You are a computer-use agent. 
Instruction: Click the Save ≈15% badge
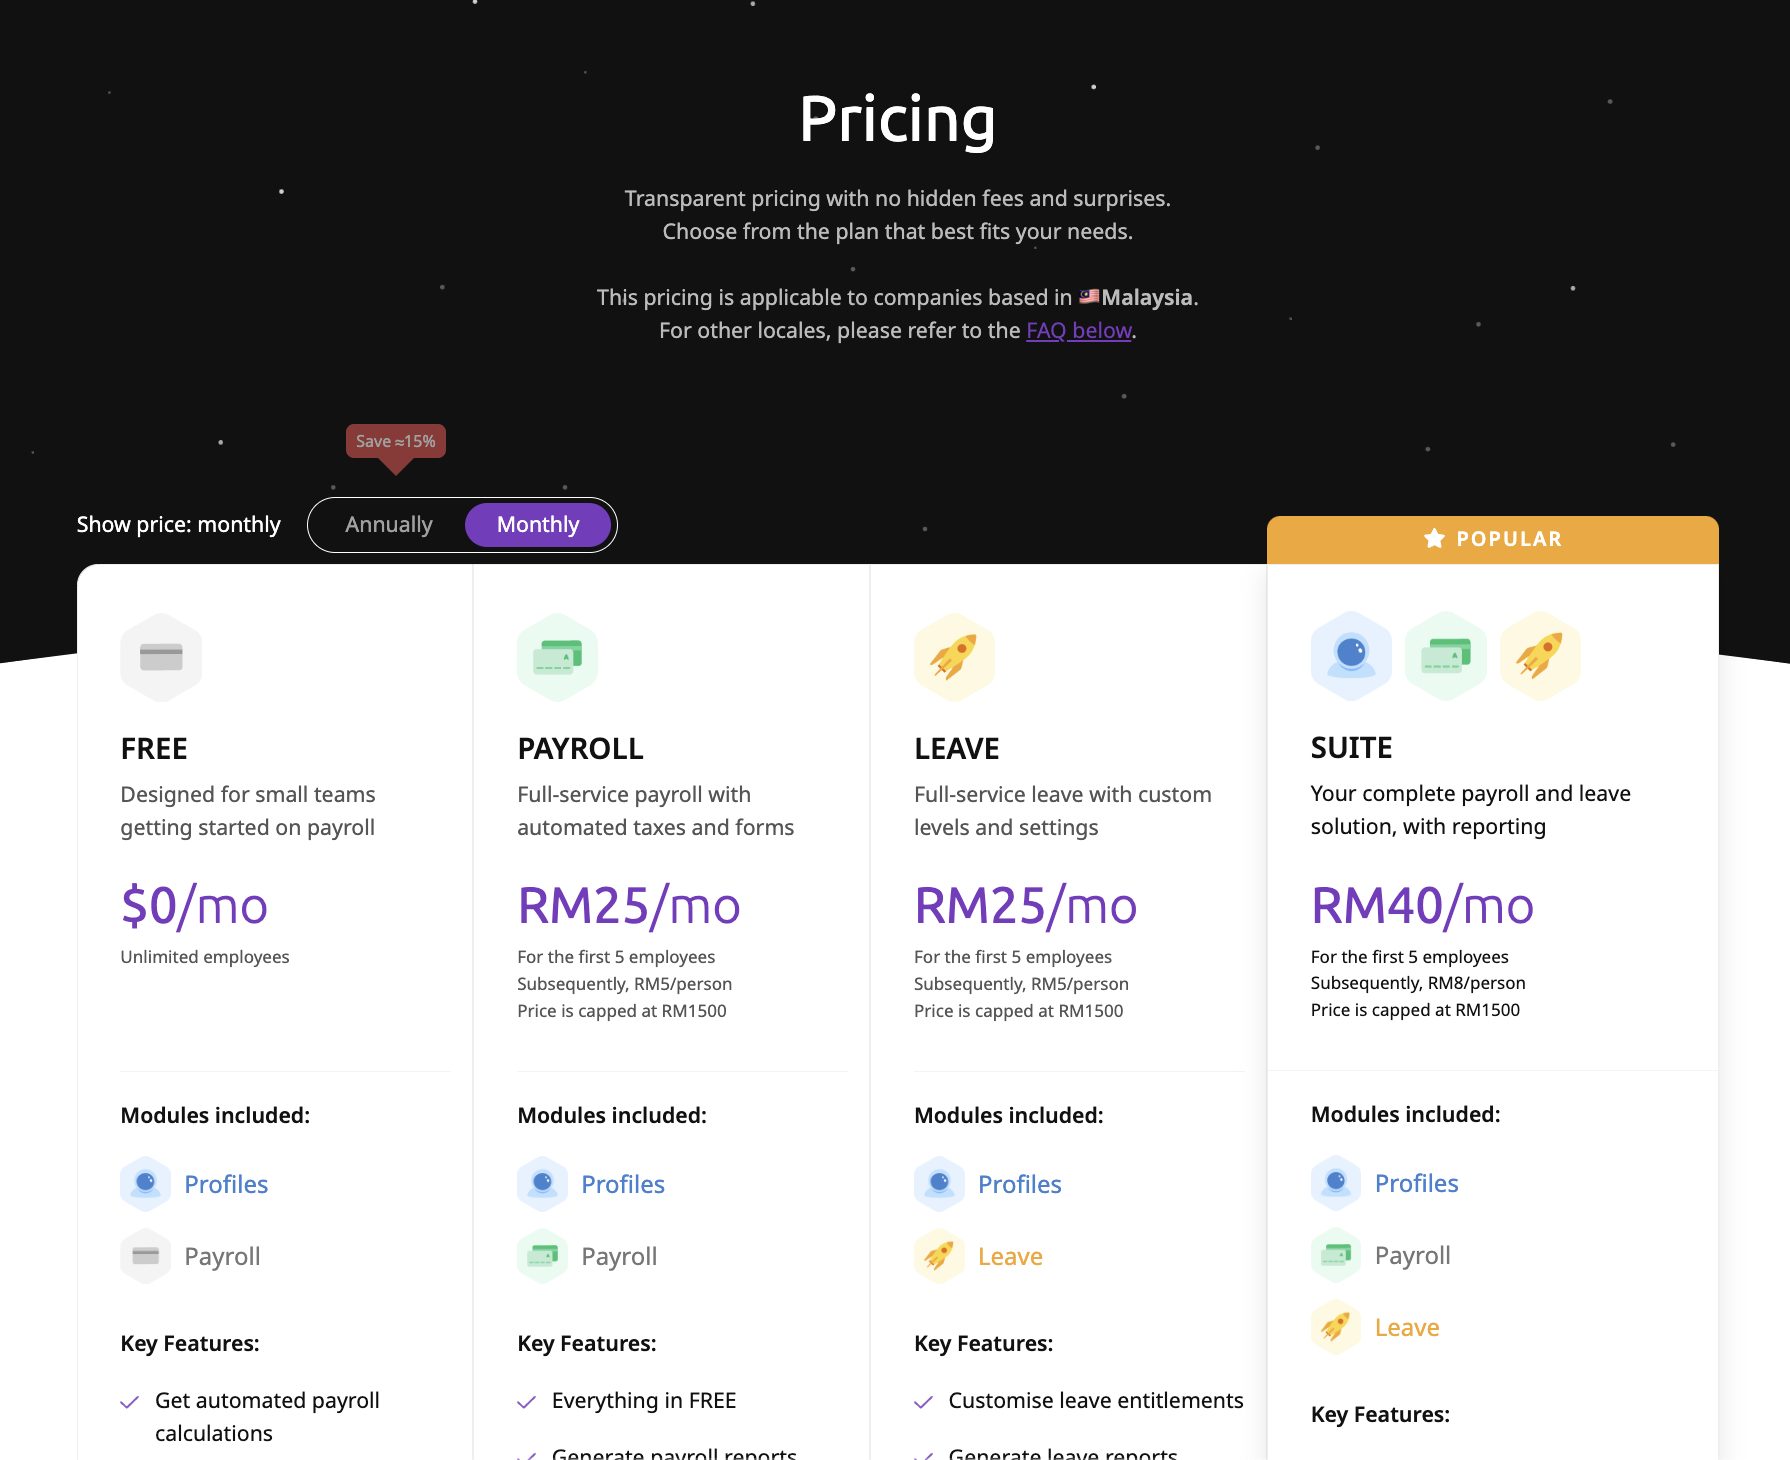395,440
